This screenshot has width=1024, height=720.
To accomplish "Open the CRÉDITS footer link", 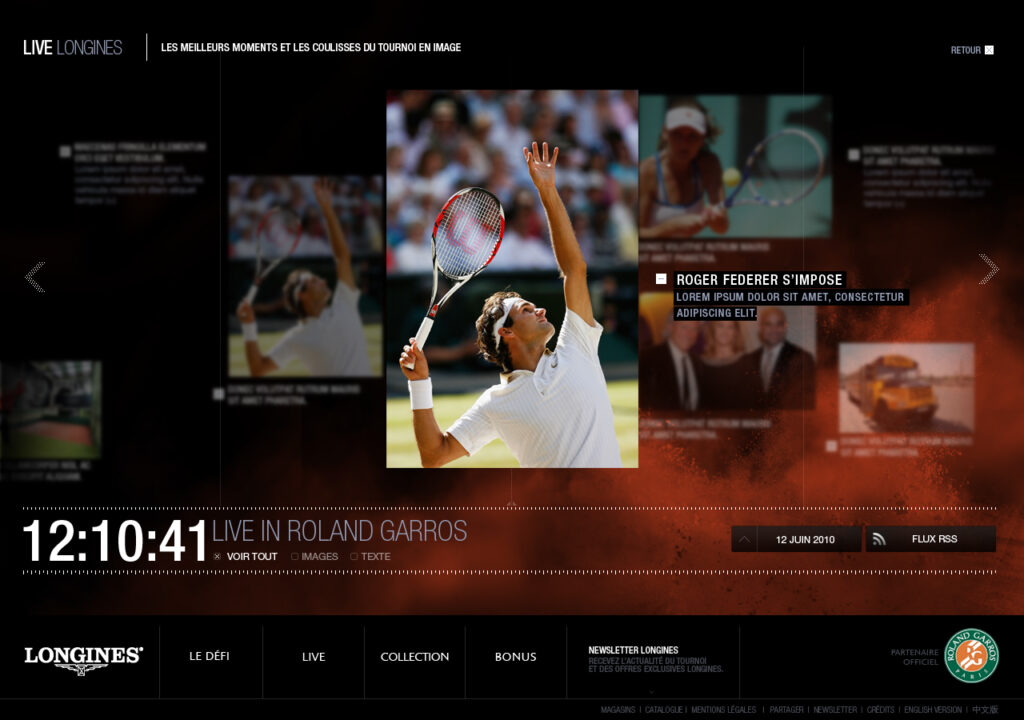I will pos(880,710).
